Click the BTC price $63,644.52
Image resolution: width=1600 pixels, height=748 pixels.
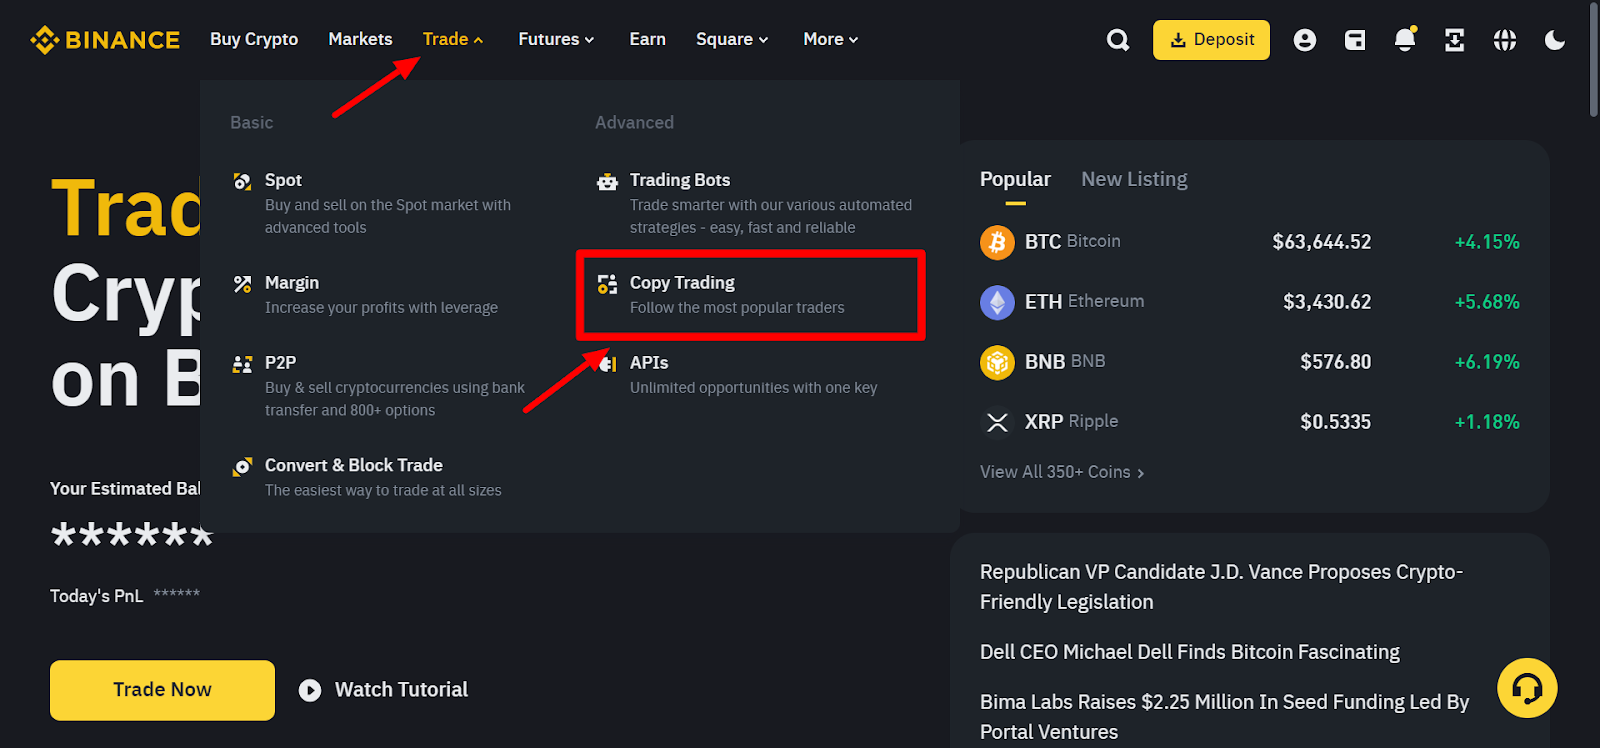1321,242
